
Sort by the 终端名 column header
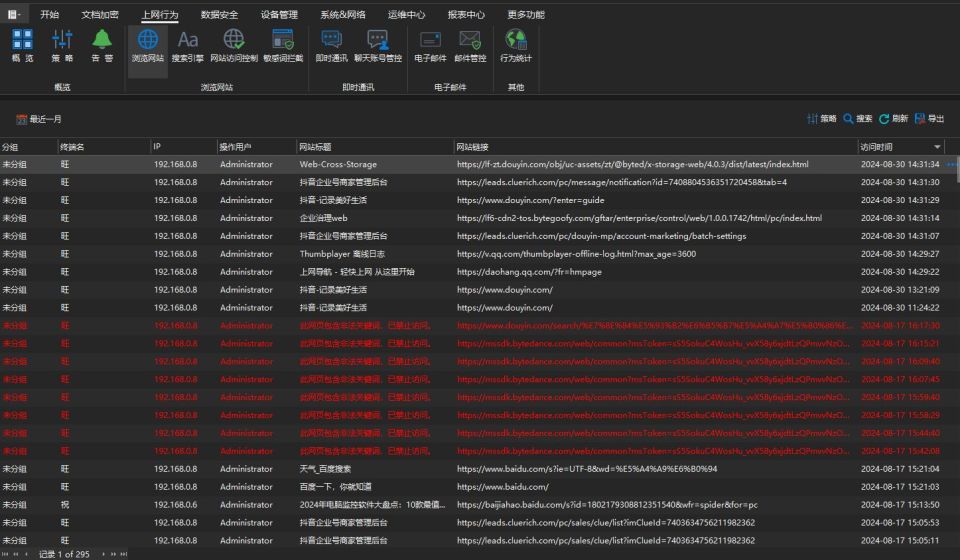(x=103, y=147)
